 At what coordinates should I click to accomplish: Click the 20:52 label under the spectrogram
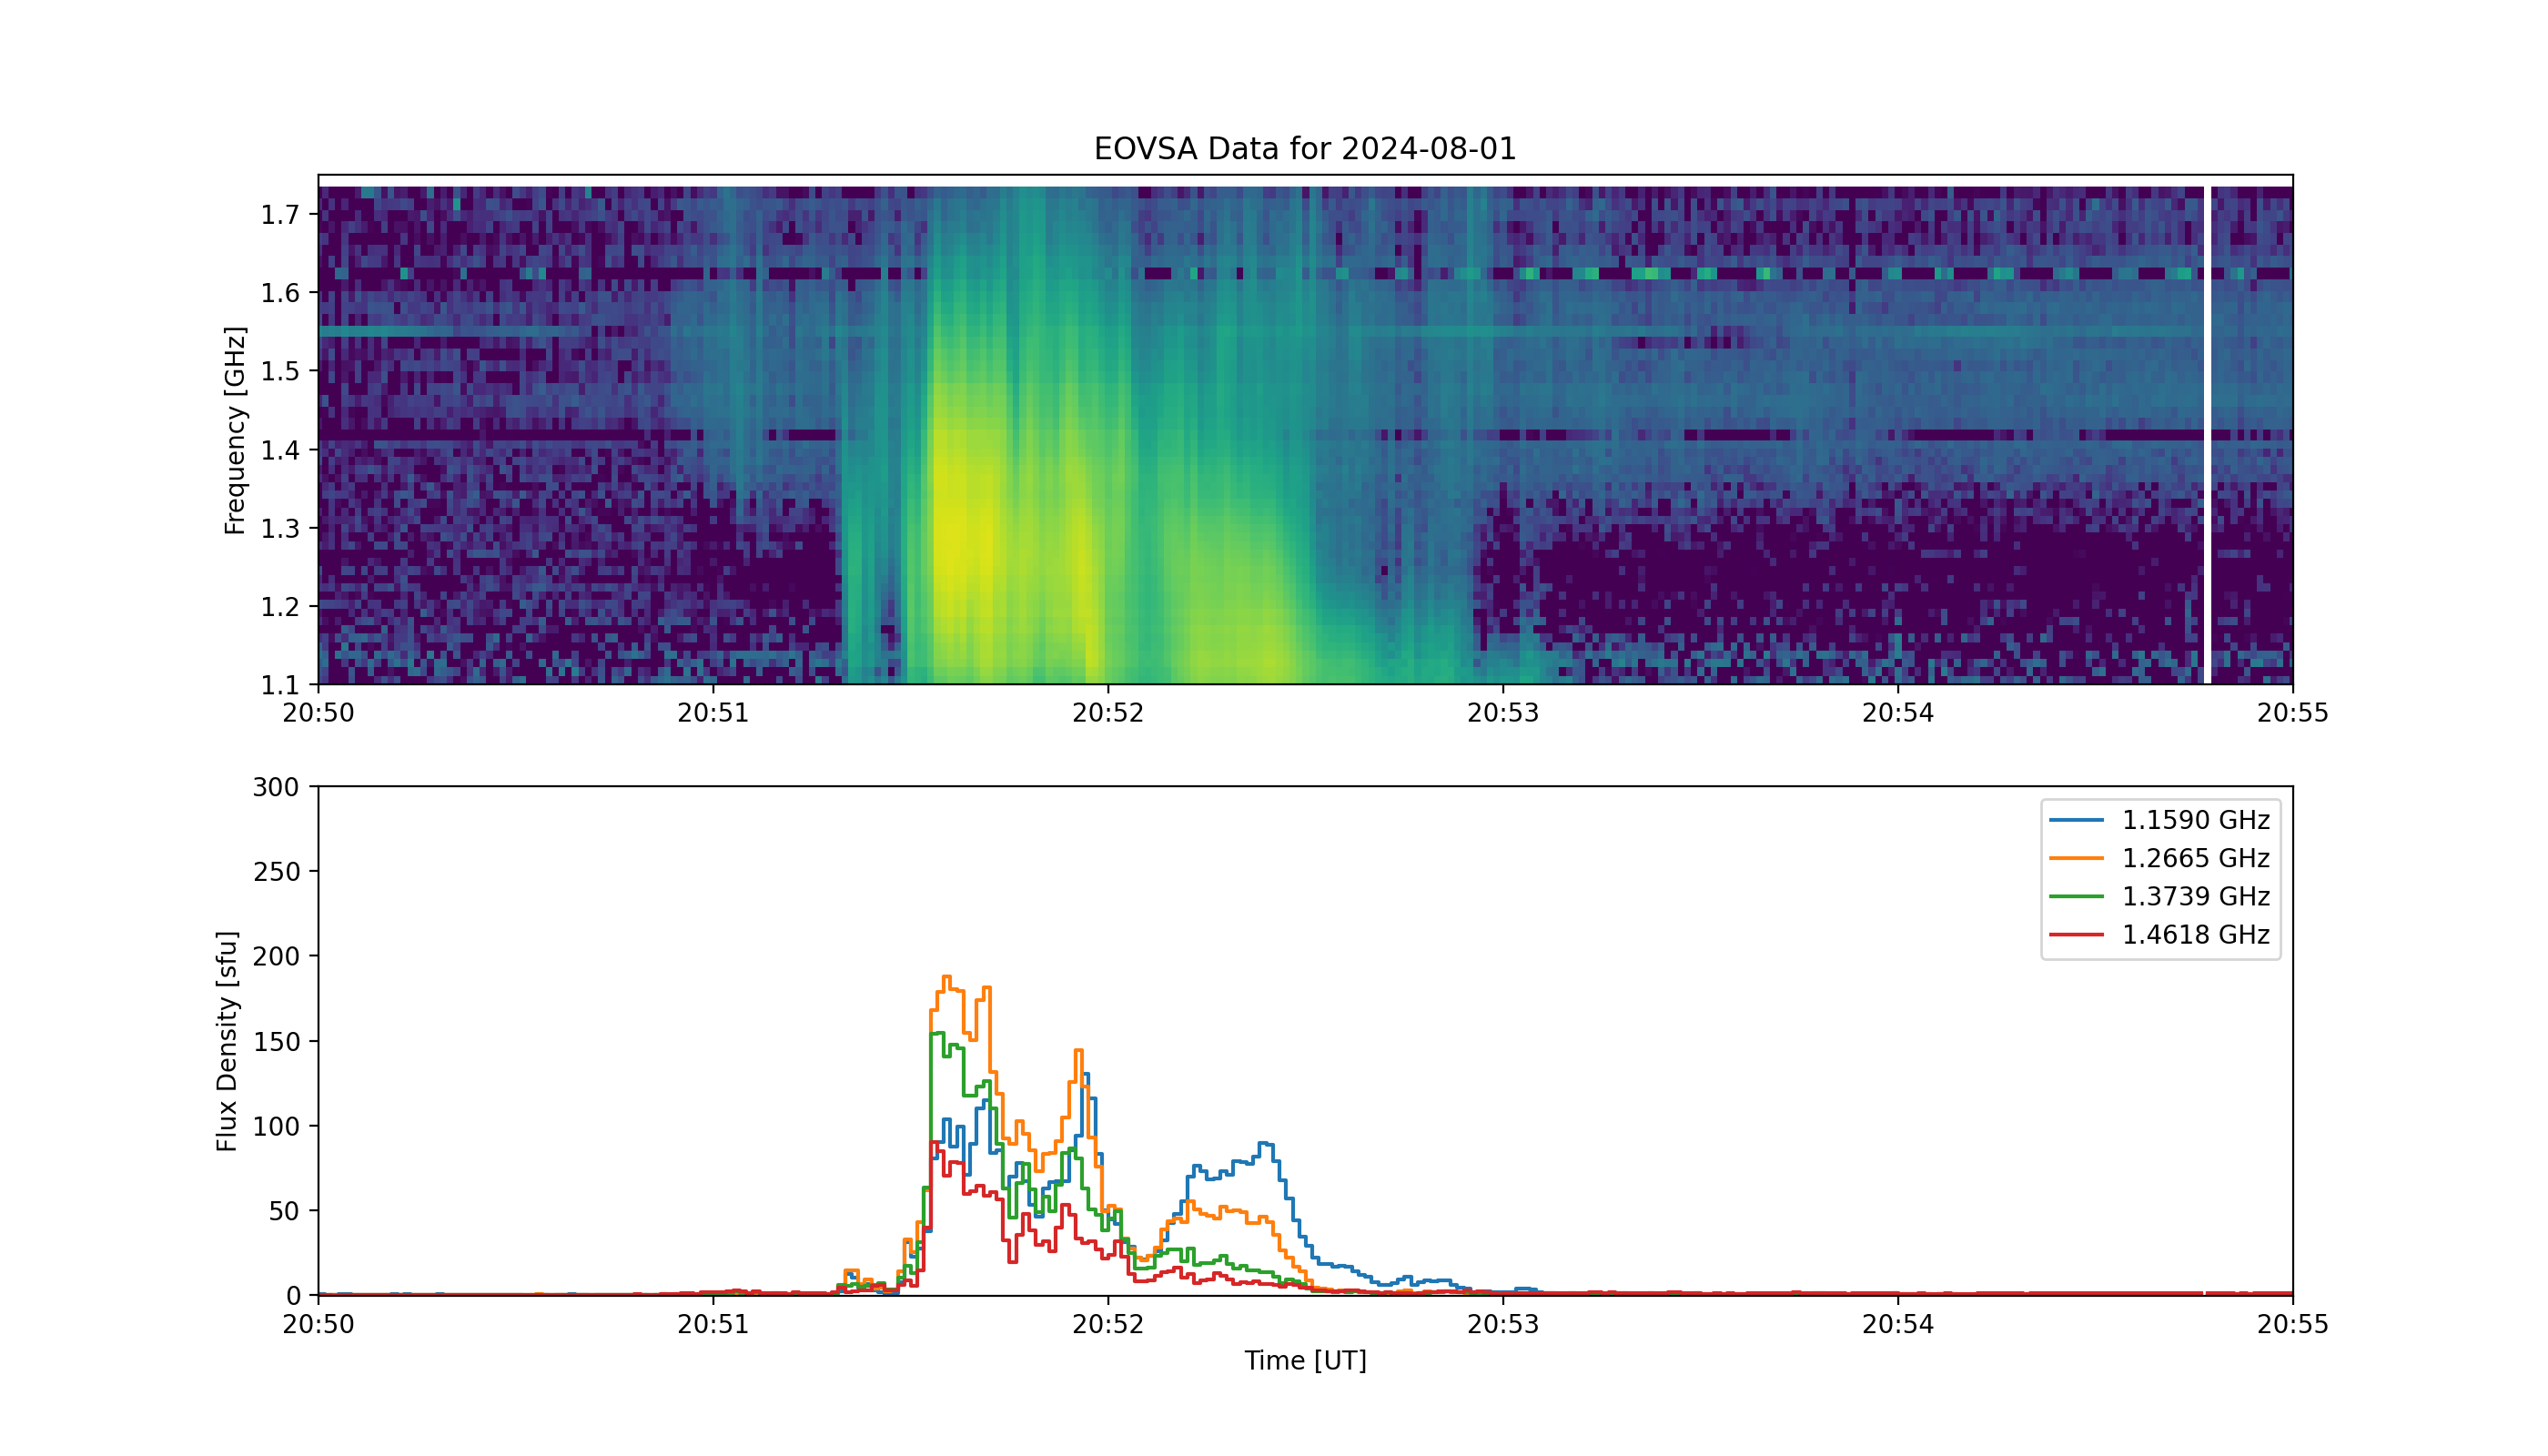pyautogui.click(x=1108, y=713)
